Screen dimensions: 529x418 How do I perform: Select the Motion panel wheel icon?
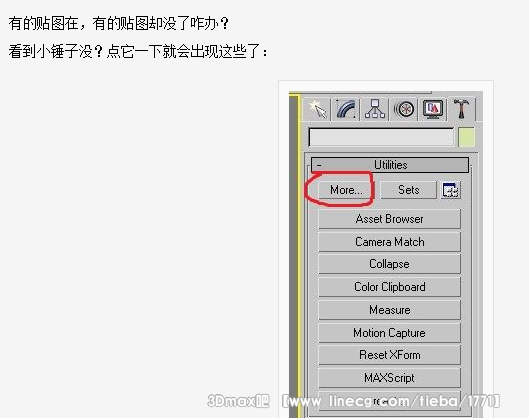(404, 109)
